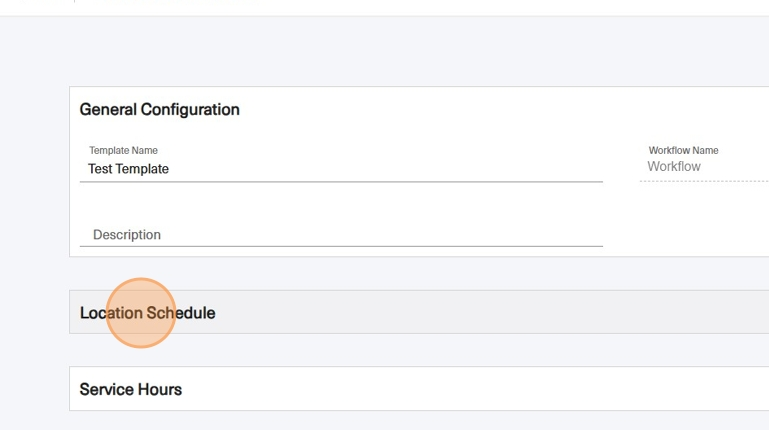Click the underline beneath the Description field
This screenshot has width=769, height=430.
(x=341, y=246)
